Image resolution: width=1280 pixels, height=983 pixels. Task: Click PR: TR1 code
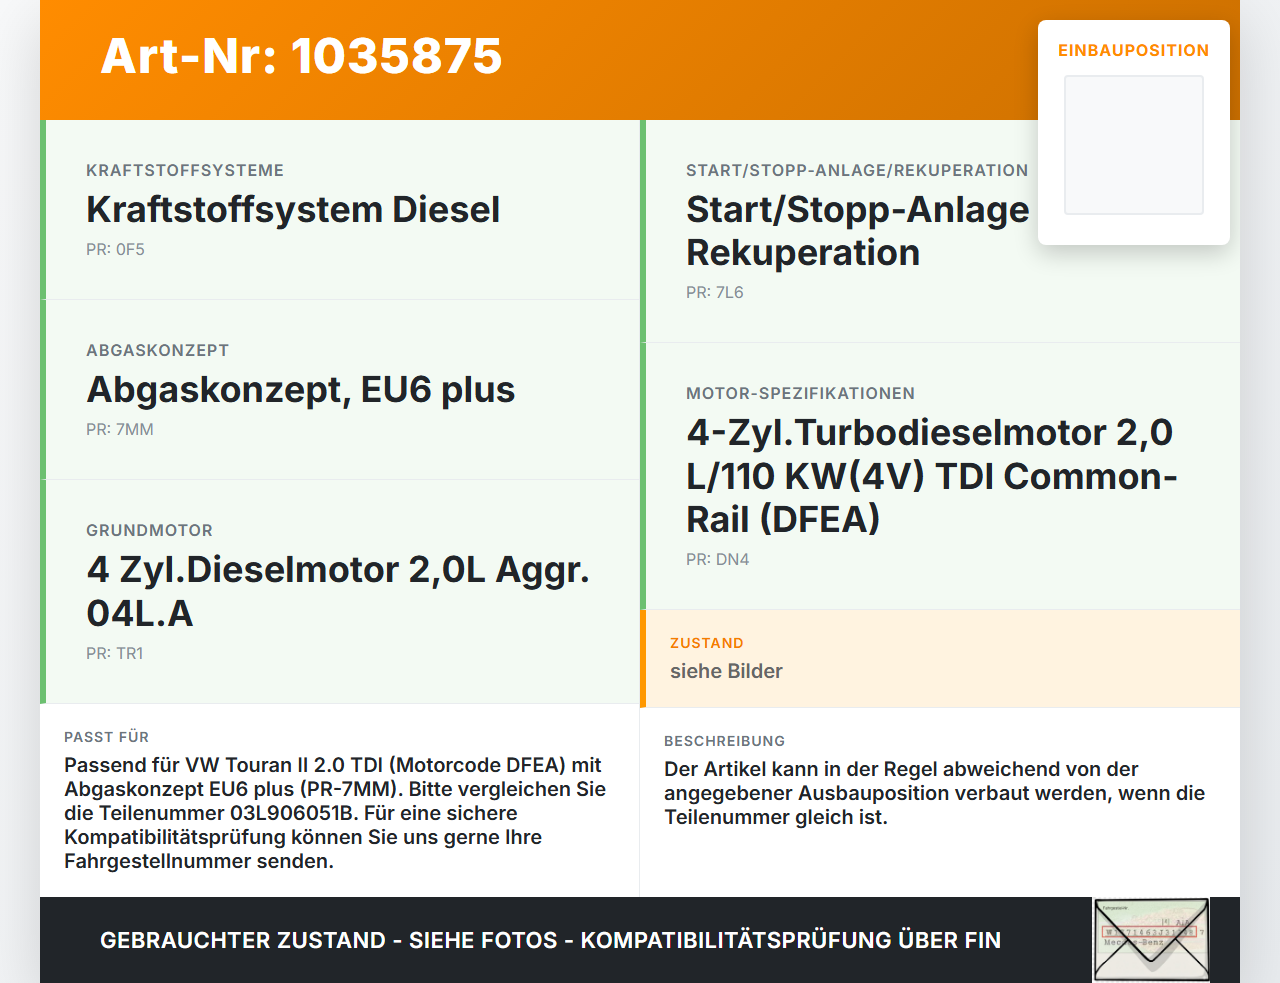point(115,653)
